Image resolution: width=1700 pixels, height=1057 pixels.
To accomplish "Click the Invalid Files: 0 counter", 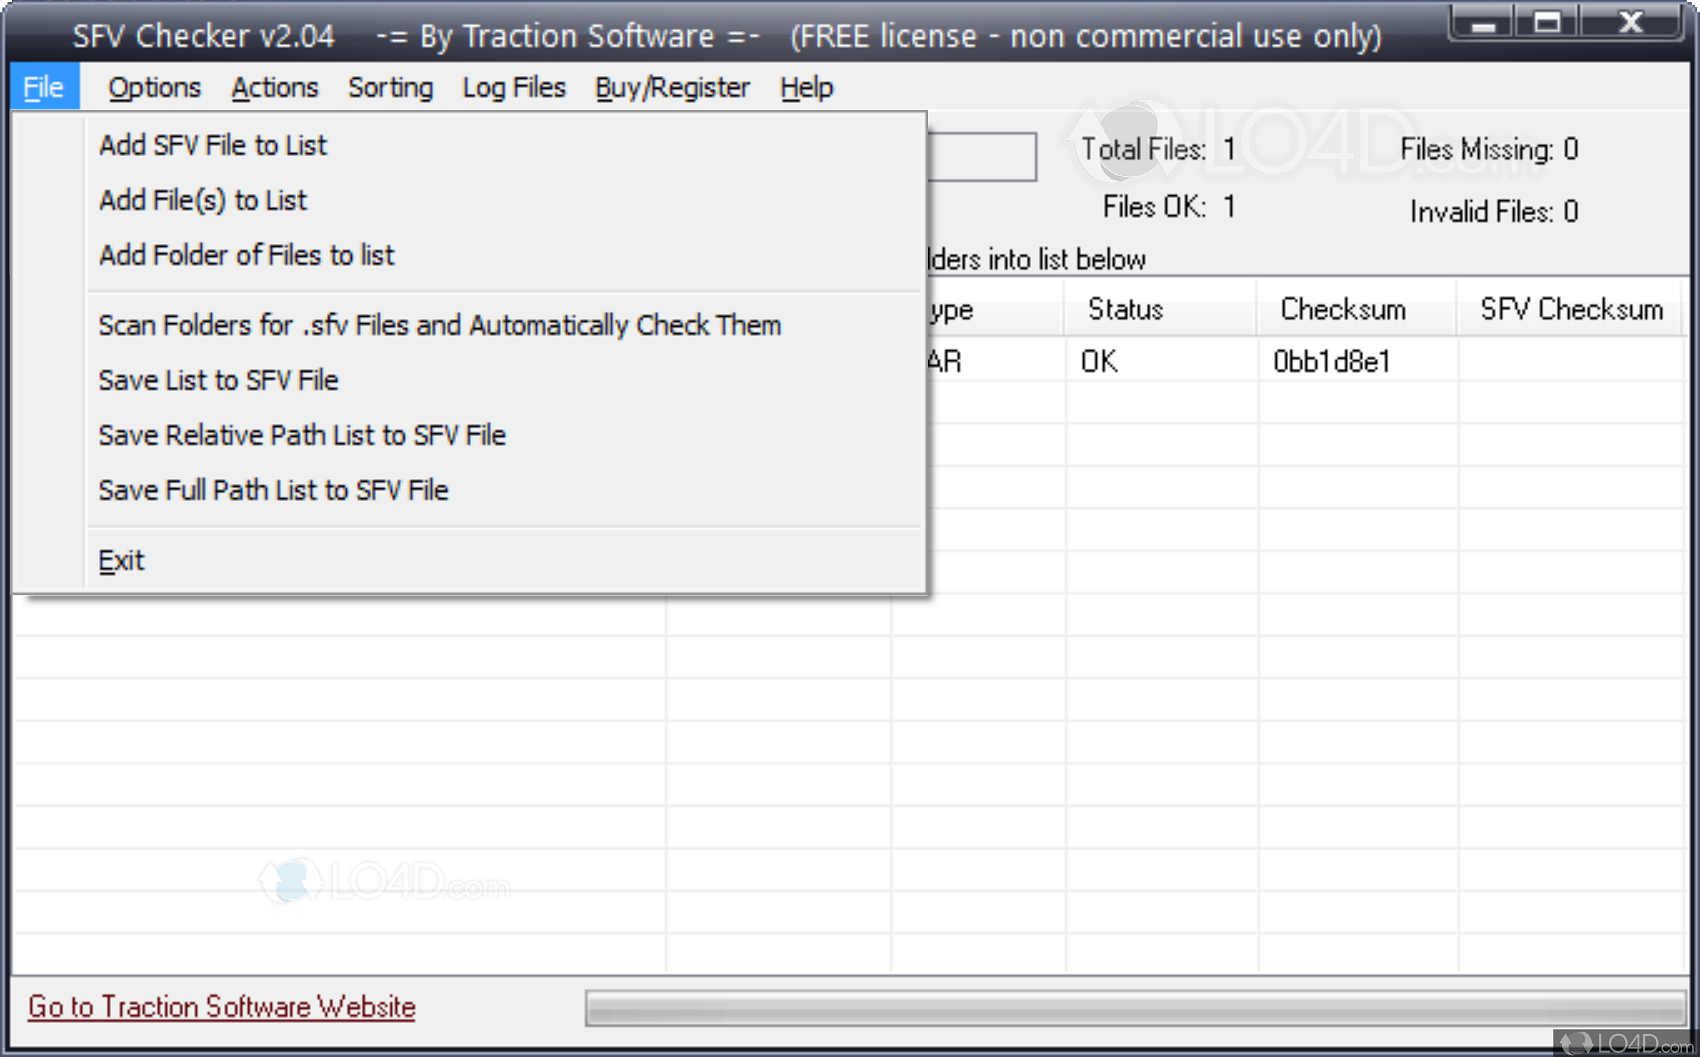I will click(1494, 211).
